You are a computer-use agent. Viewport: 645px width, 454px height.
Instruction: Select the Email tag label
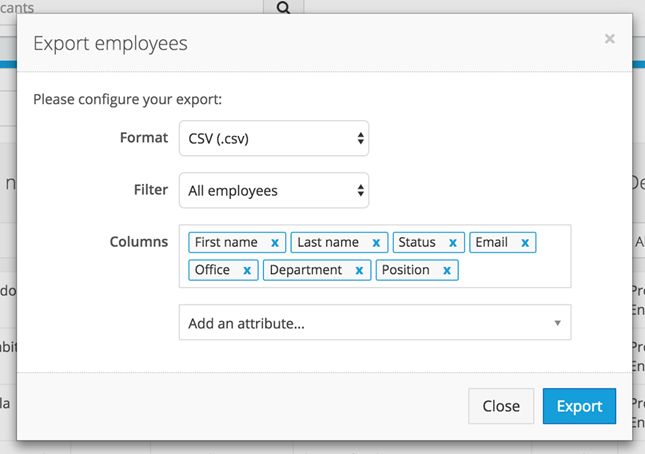point(492,243)
